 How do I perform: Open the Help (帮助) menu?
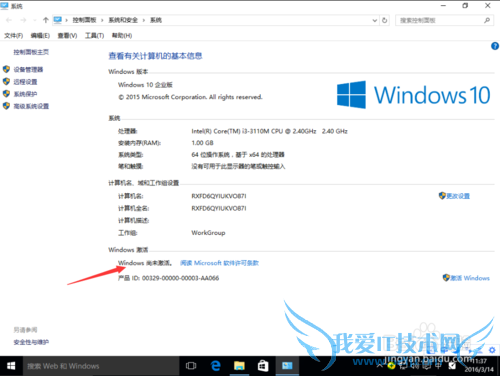pos(122,35)
